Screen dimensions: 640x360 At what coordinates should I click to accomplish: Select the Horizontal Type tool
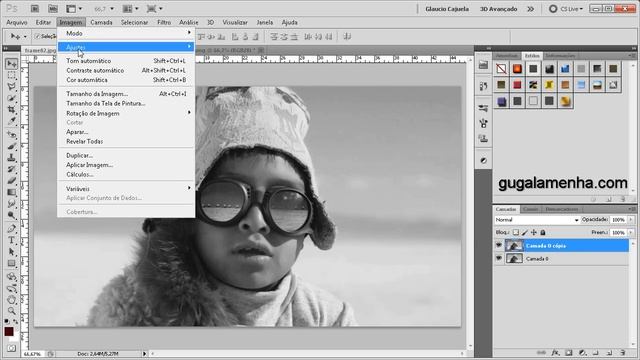coord(11,240)
